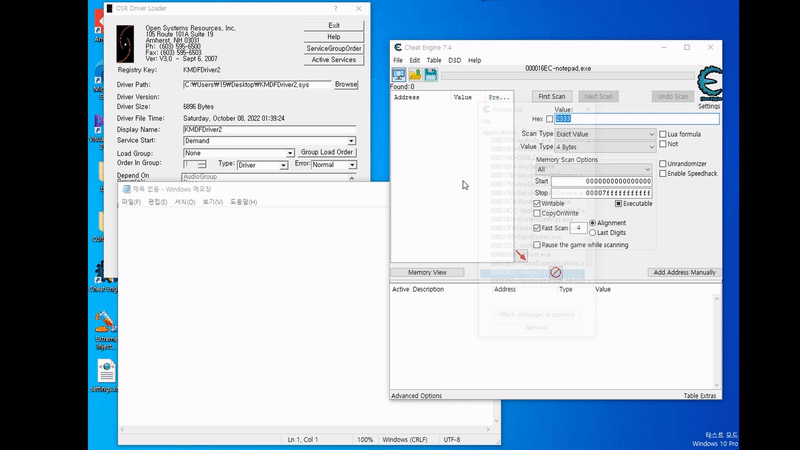Click the Display Name field
The image size is (800, 450).
click(269, 130)
